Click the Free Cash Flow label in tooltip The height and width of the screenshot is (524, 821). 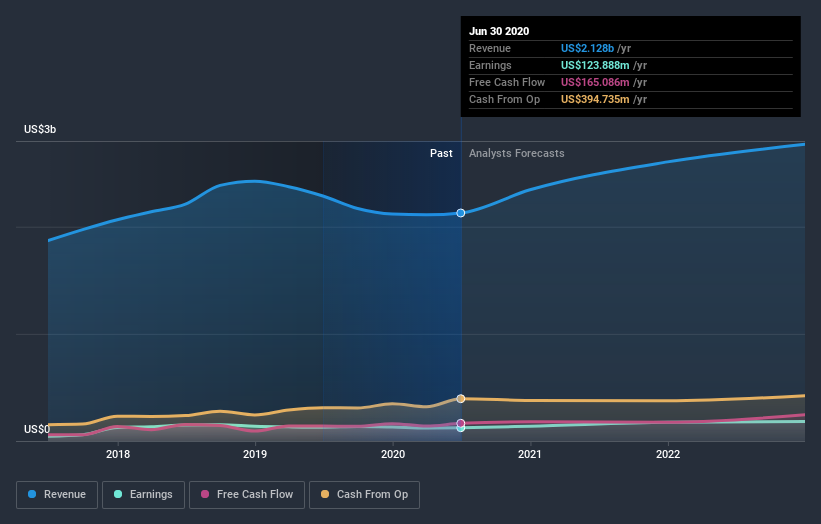(x=507, y=82)
